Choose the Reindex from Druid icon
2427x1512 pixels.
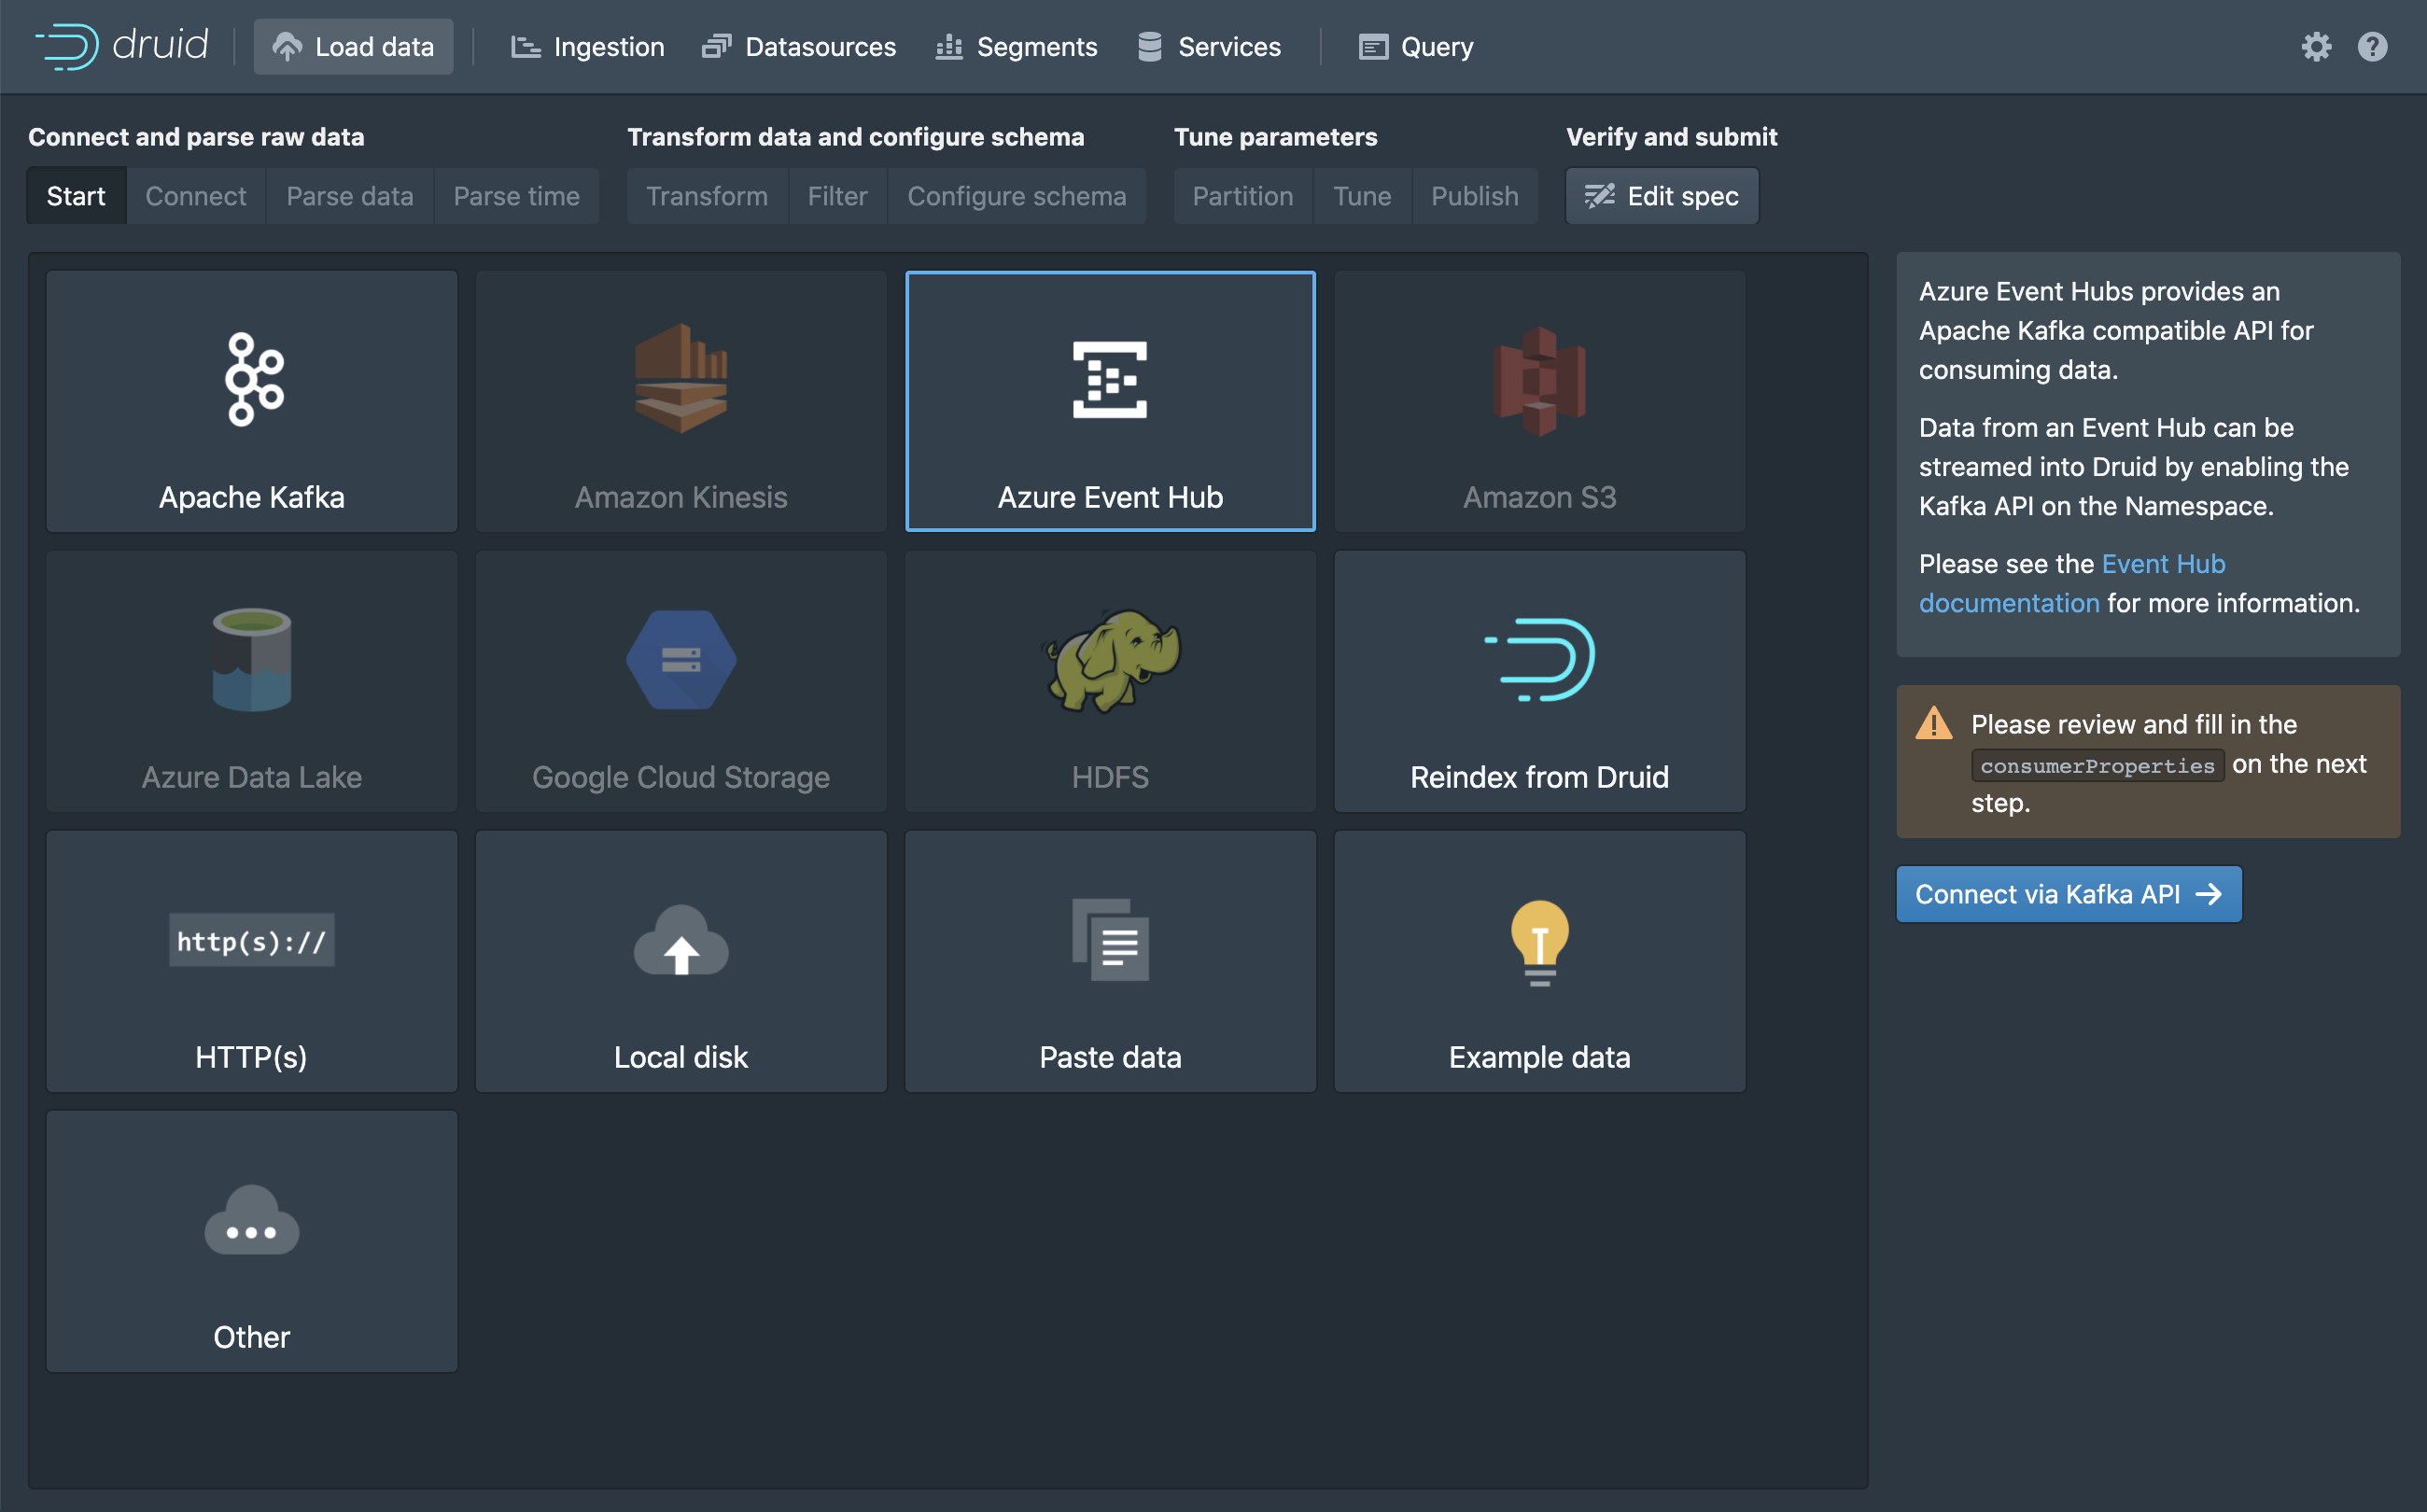tap(1539, 660)
